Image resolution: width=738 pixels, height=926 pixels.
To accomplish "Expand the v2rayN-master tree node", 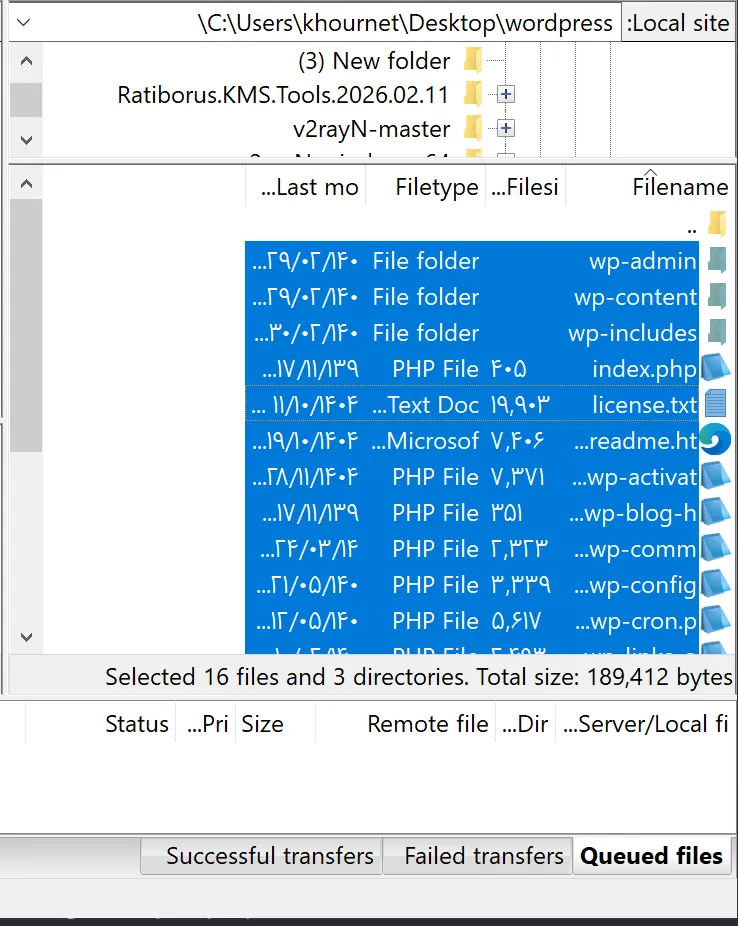I will [x=505, y=128].
